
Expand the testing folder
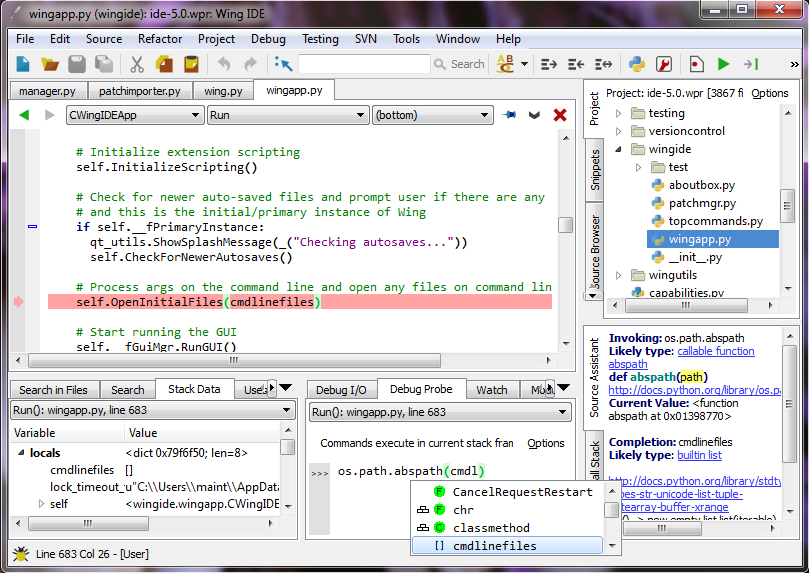click(x=619, y=113)
